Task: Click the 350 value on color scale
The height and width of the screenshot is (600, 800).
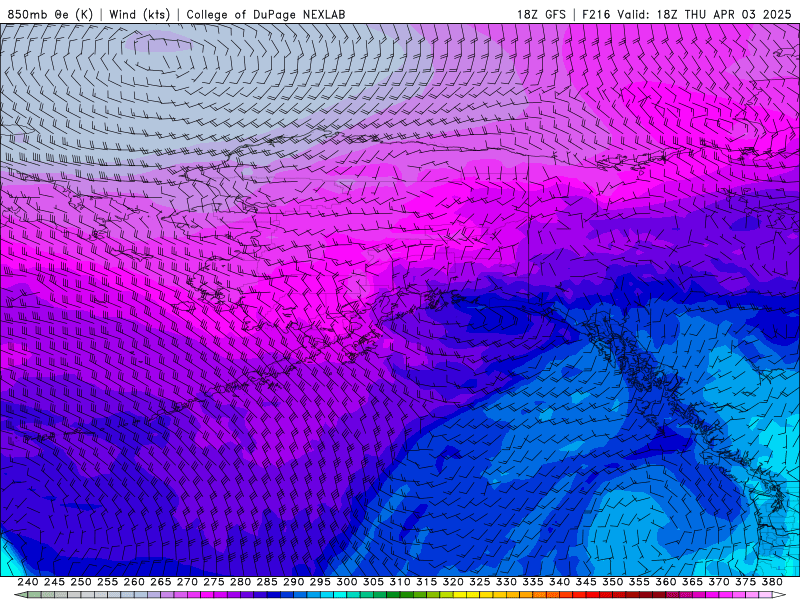Action: 613,582
